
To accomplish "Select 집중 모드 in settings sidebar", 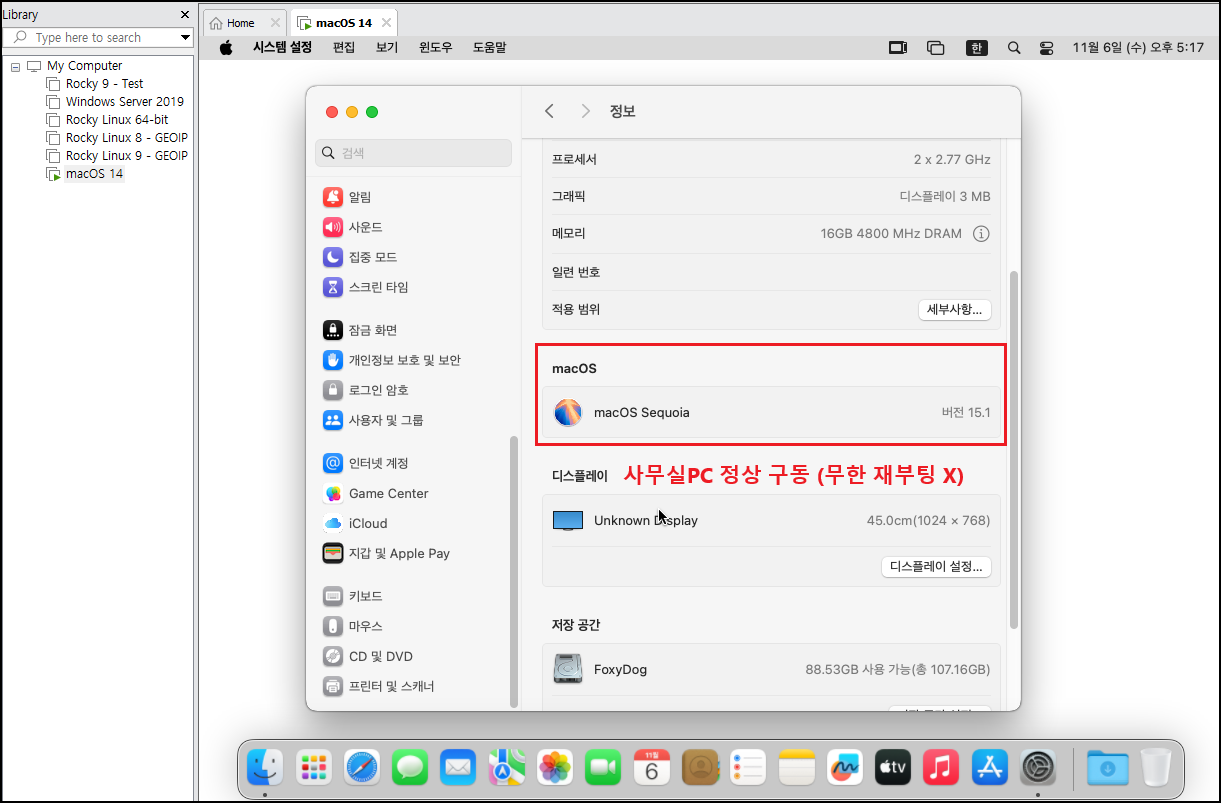I will tap(359, 257).
